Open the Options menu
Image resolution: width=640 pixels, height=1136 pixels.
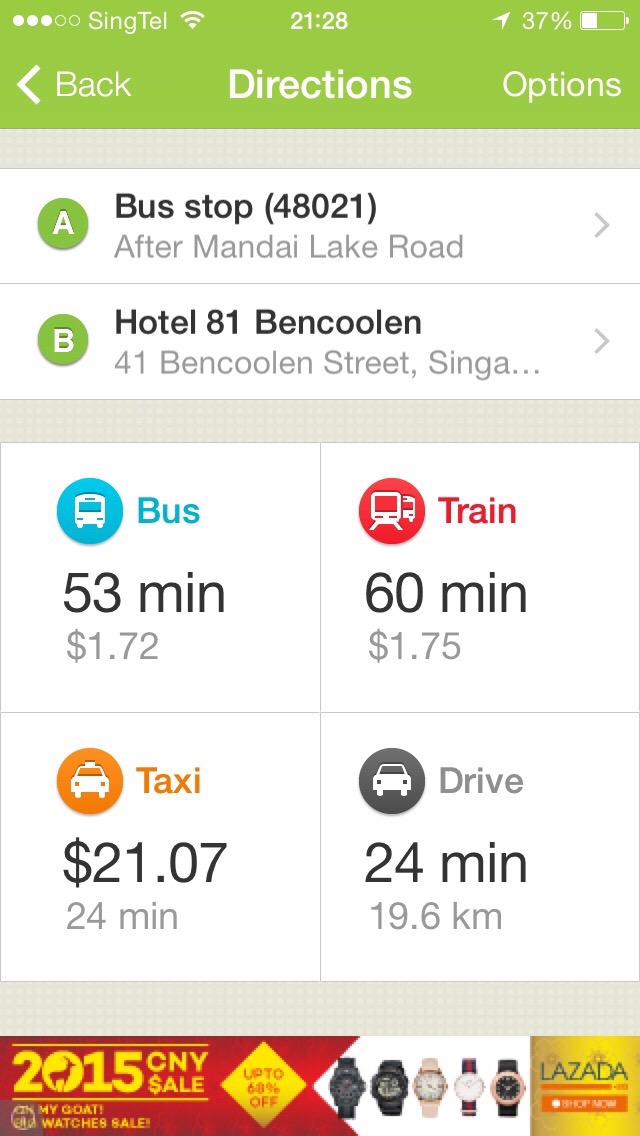click(561, 85)
